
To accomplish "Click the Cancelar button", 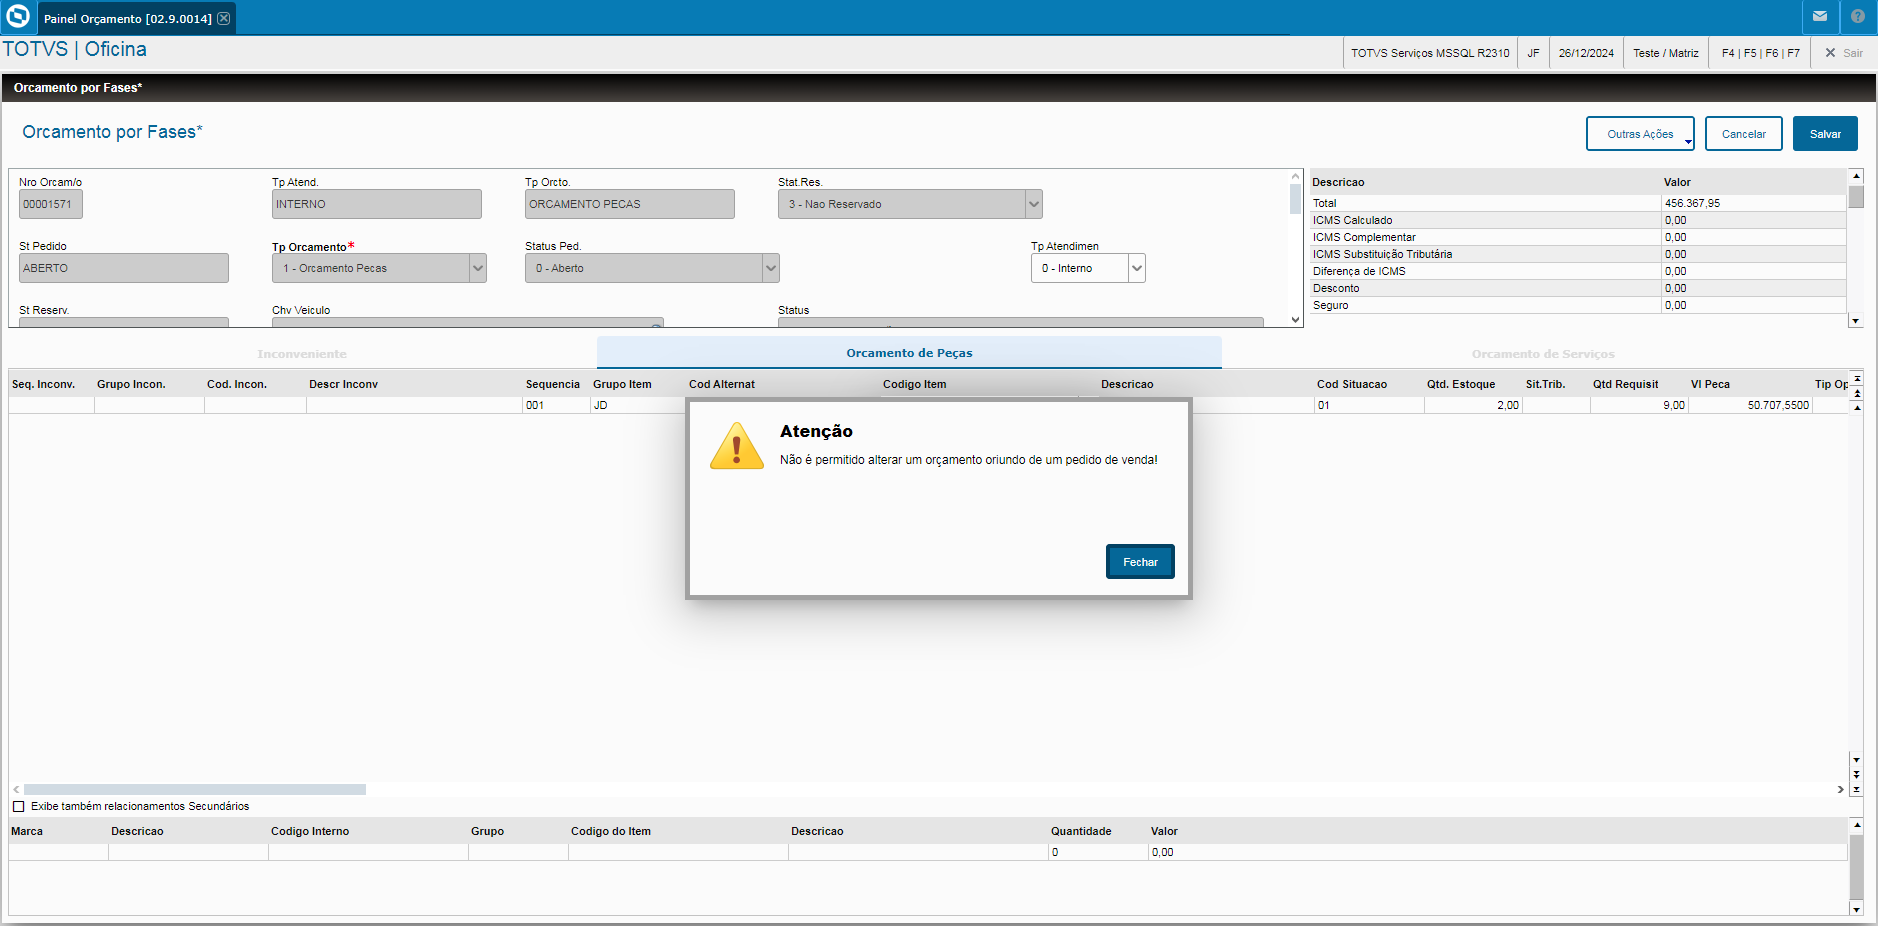I will click(1744, 134).
